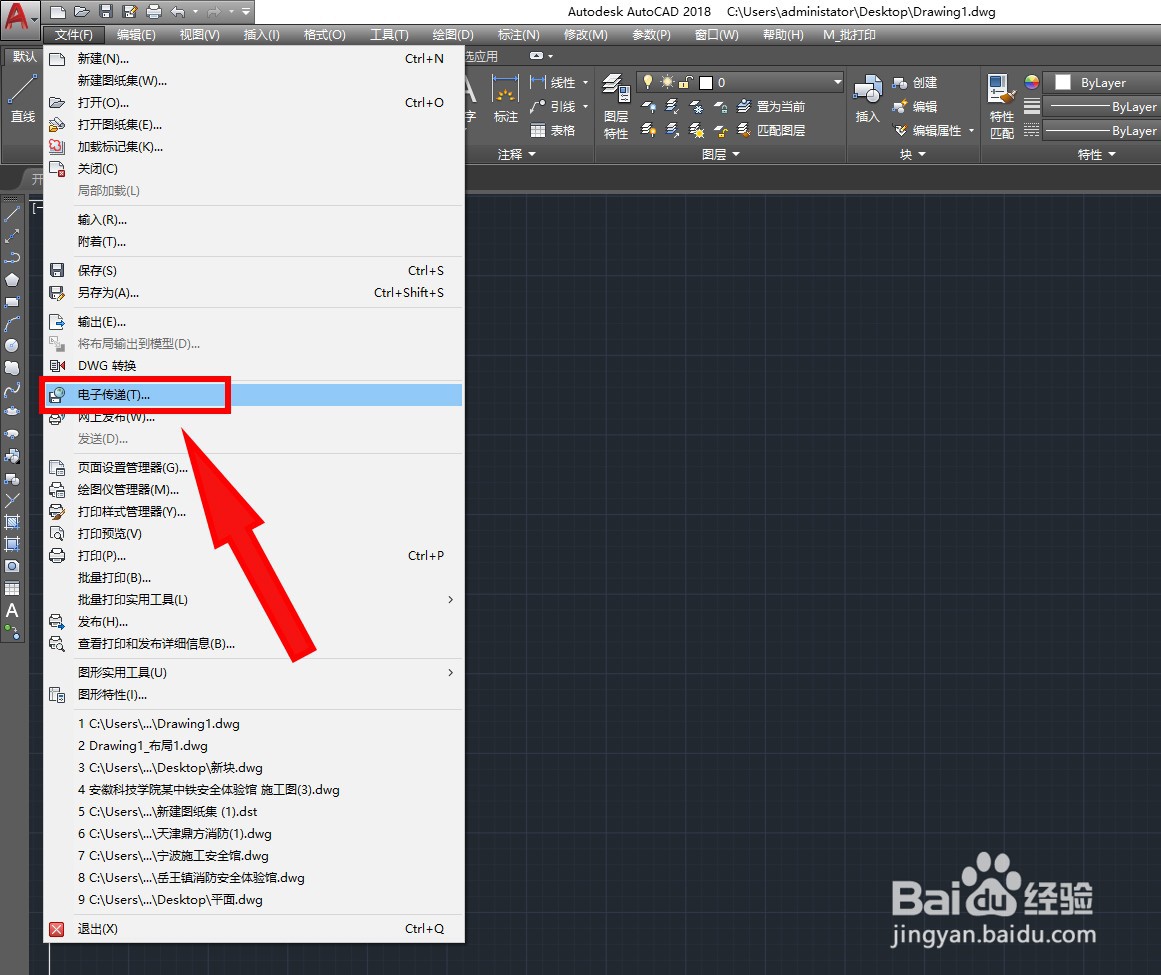Open 图形实用工具 submenu arrow
The width and height of the screenshot is (1161, 975).
pos(450,672)
